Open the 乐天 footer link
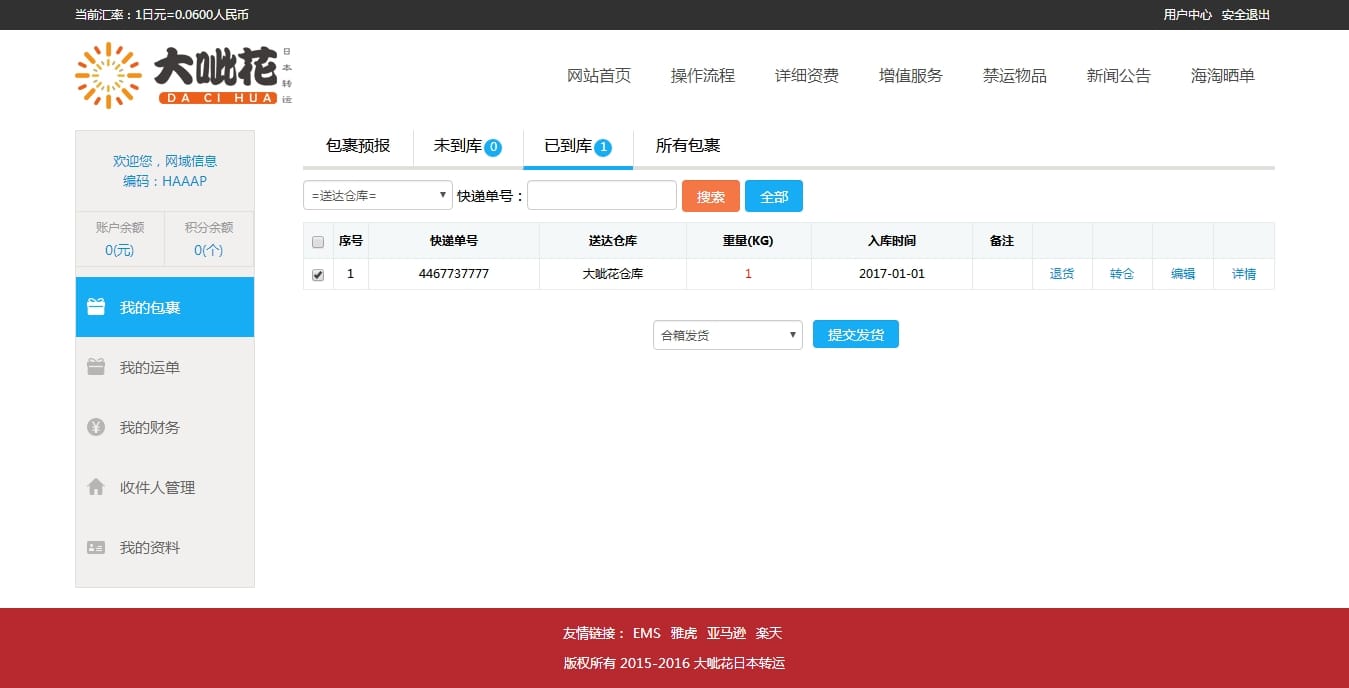The width and height of the screenshot is (1349, 688). pos(769,633)
